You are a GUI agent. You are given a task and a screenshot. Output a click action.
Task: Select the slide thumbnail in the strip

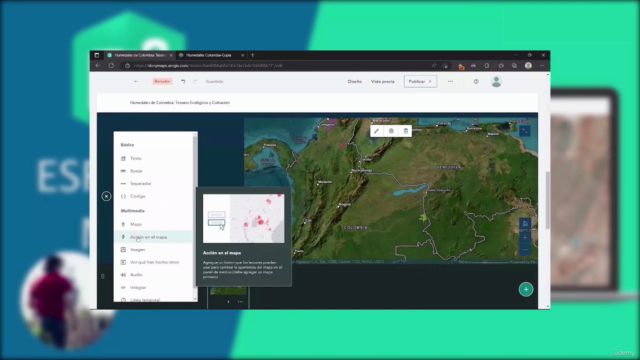(x=228, y=291)
